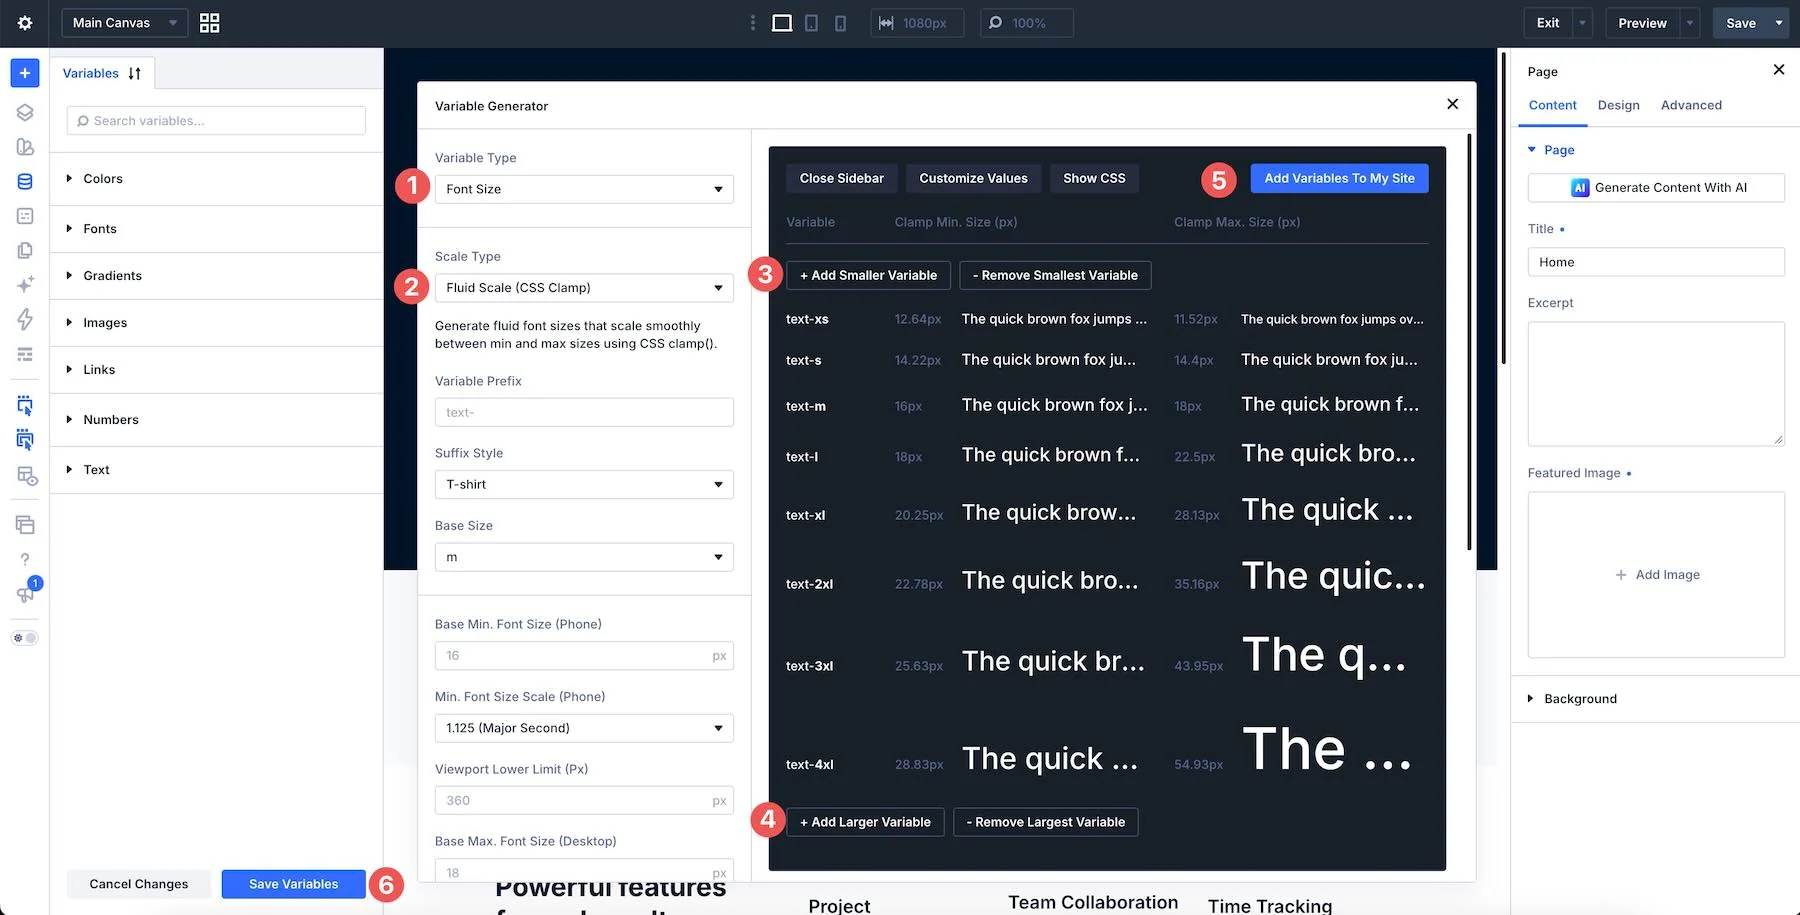Click the Show CSS button

pyautogui.click(x=1094, y=179)
